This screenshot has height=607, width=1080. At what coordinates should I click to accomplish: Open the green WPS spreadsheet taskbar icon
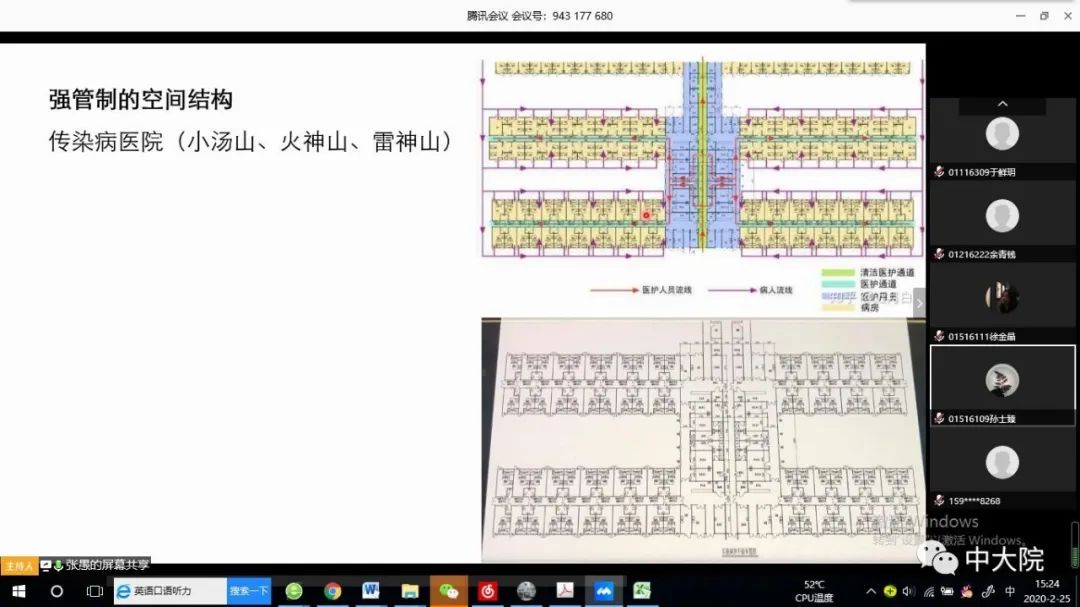642,591
